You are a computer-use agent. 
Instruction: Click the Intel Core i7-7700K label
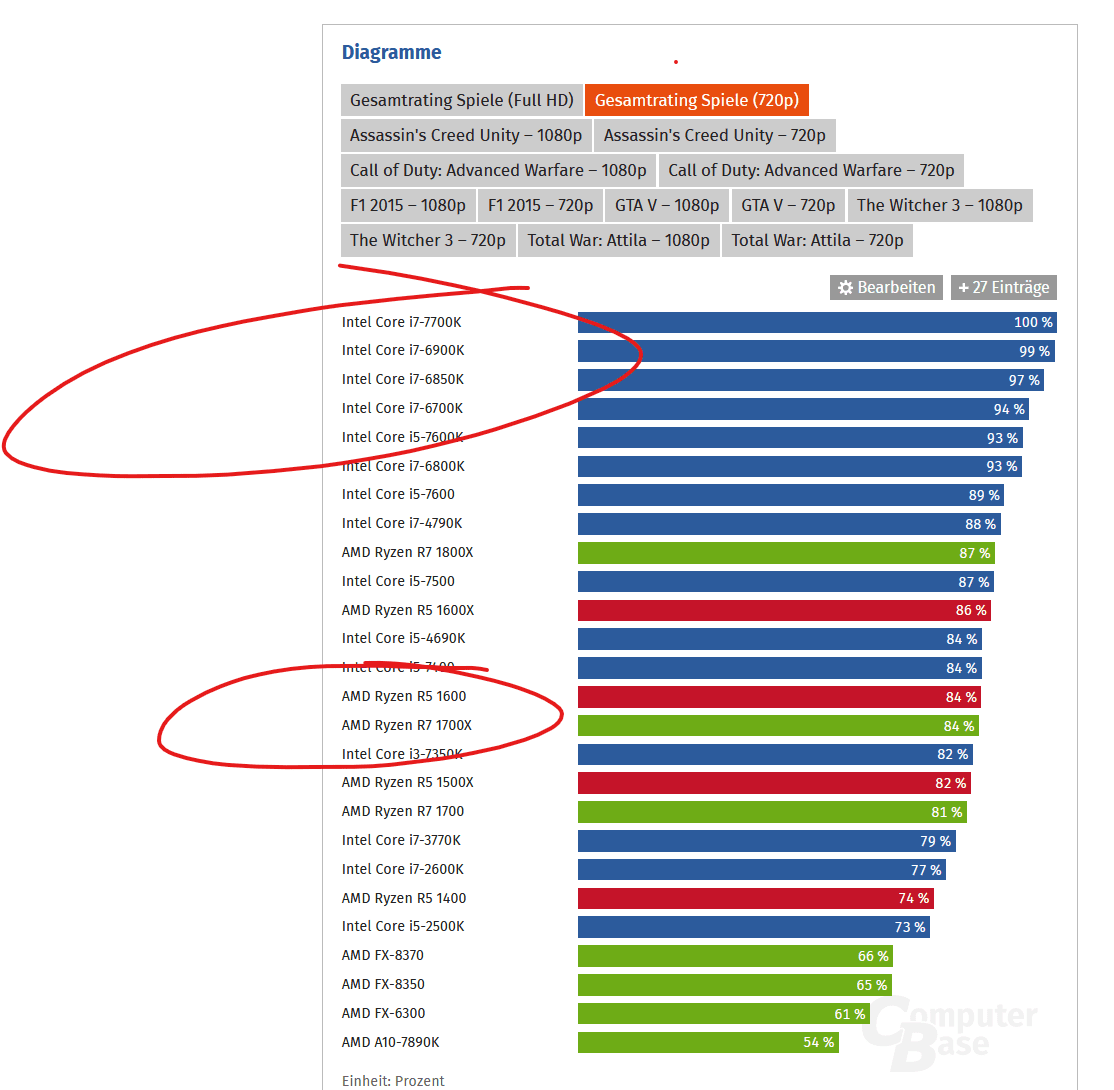[x=401, y=322]
